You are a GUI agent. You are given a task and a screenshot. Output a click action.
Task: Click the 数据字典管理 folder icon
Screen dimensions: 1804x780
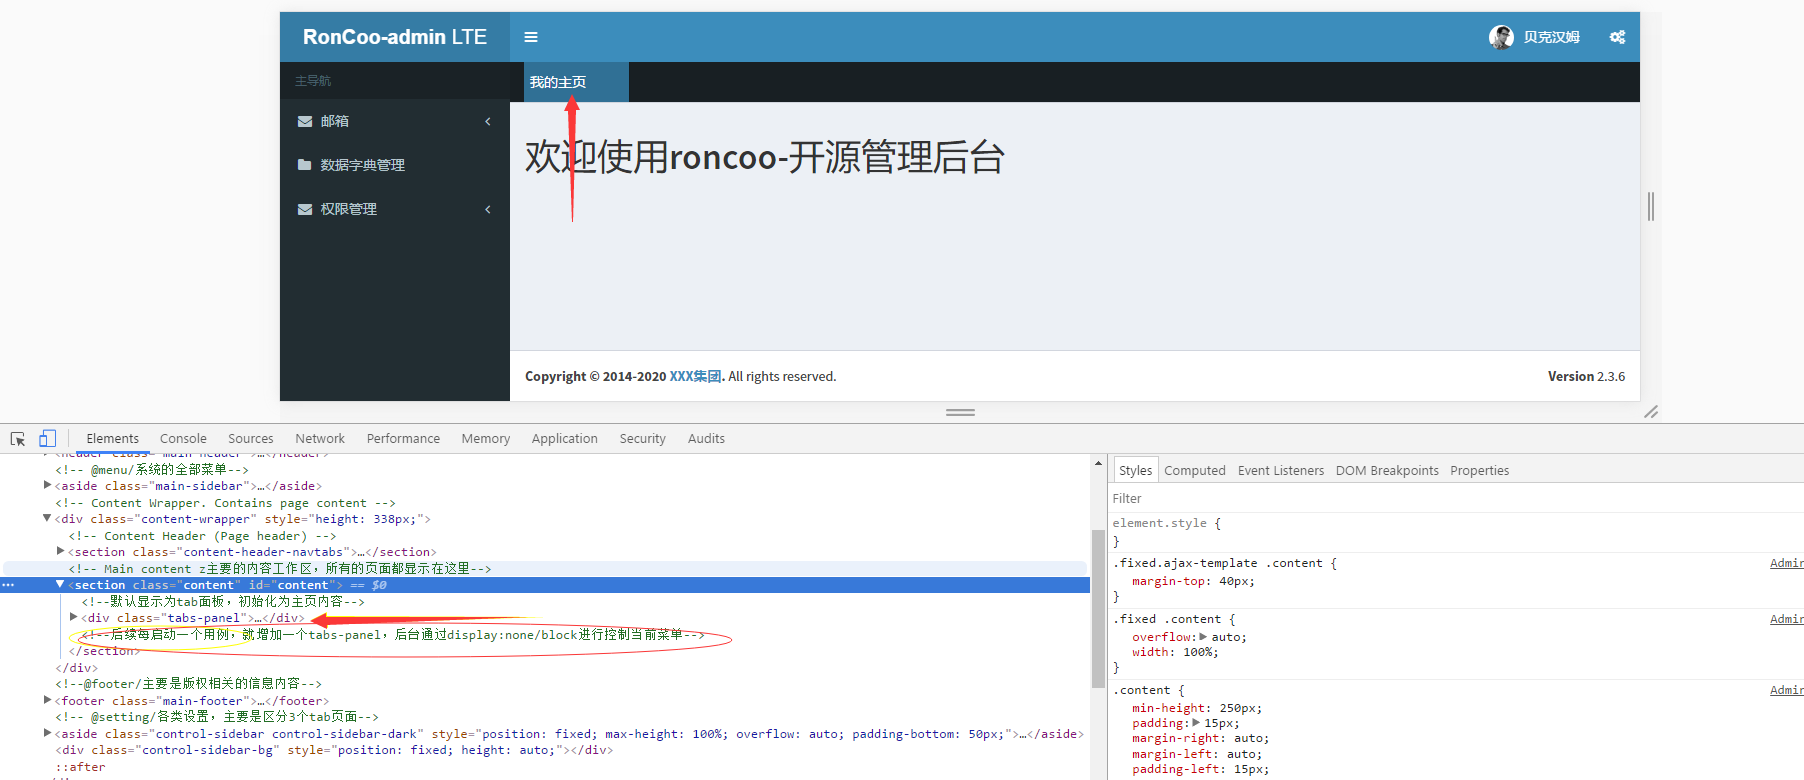[305, 165]
